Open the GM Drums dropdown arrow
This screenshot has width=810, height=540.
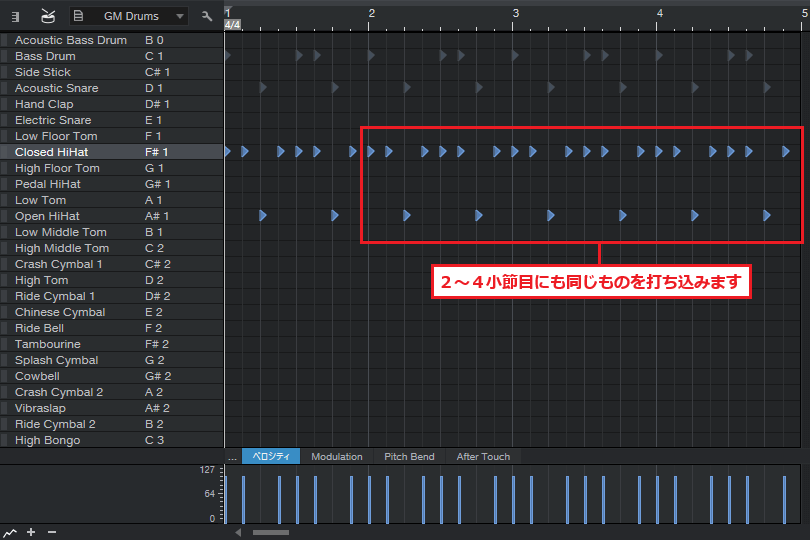179,16
